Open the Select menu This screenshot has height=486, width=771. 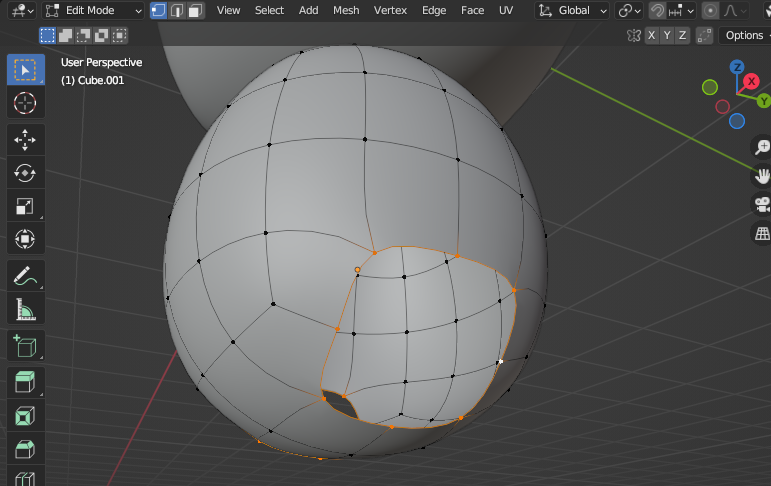click(269, 10)
